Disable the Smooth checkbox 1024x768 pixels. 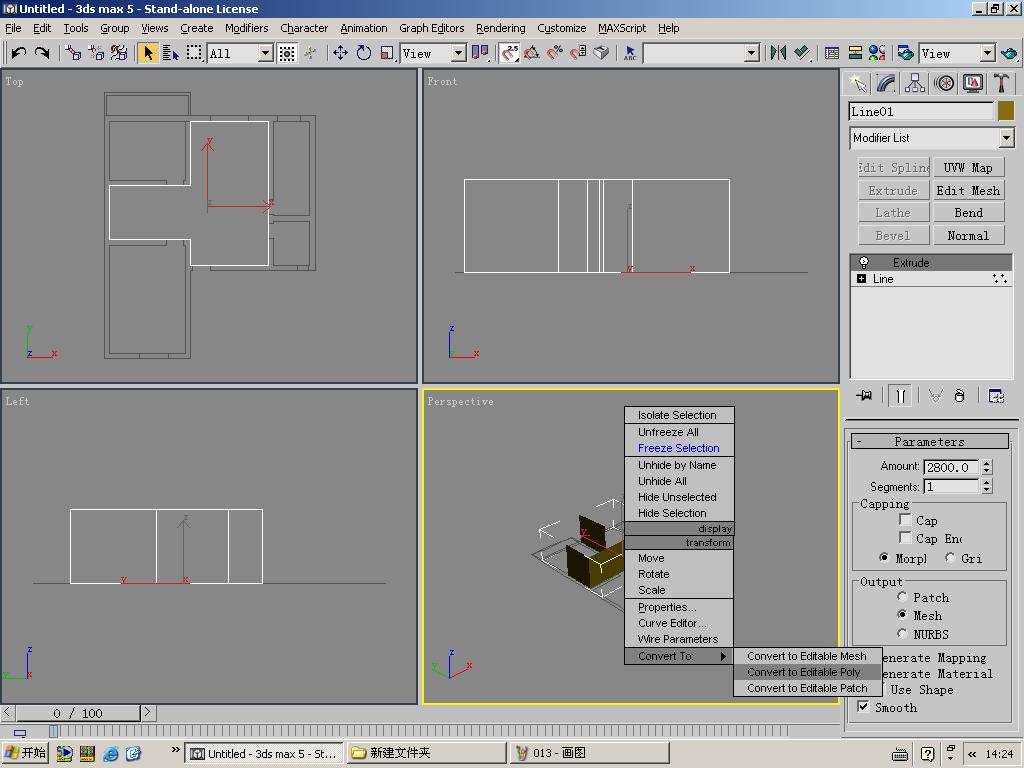click(x=863, y=707)
